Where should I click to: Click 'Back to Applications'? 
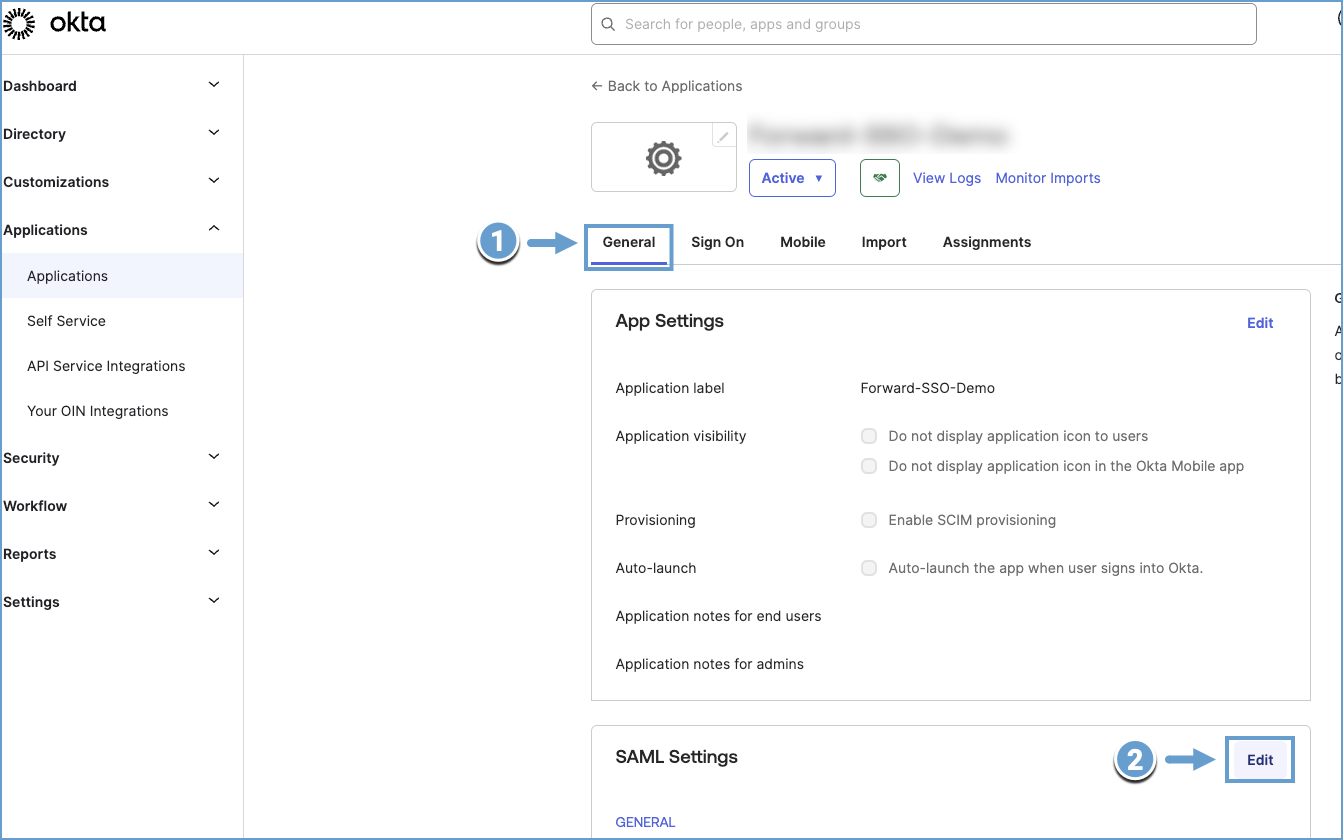666,86
